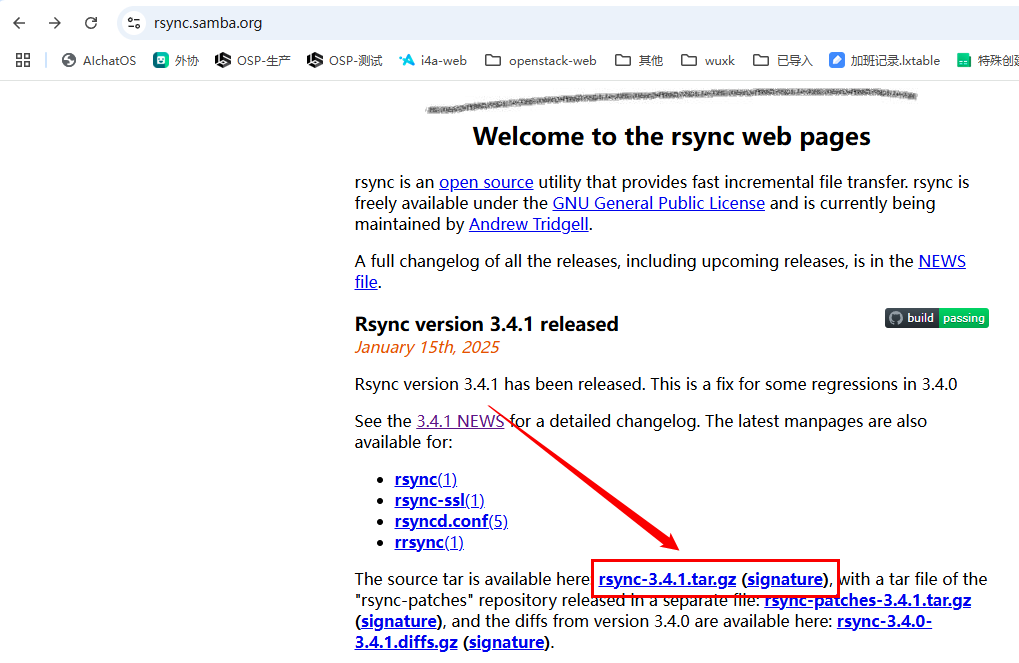Click the GitHub build passing badge
Viewport: 1019px width, 663px height.
tap(936, 318)
